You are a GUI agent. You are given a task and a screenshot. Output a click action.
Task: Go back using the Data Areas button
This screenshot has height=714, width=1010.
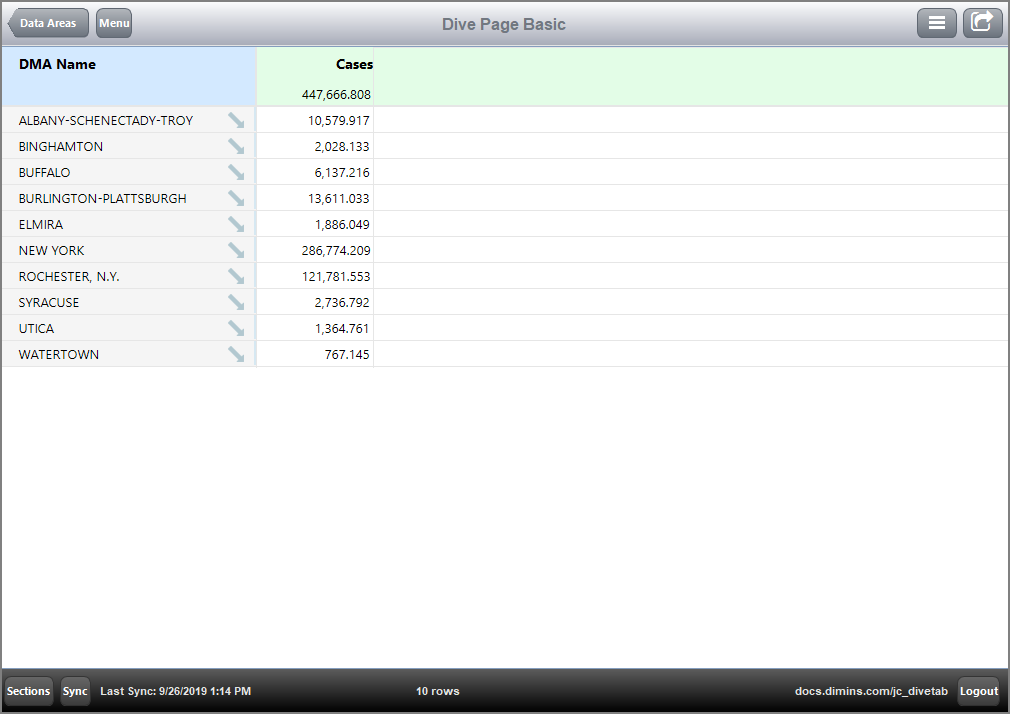coord(48,22)
